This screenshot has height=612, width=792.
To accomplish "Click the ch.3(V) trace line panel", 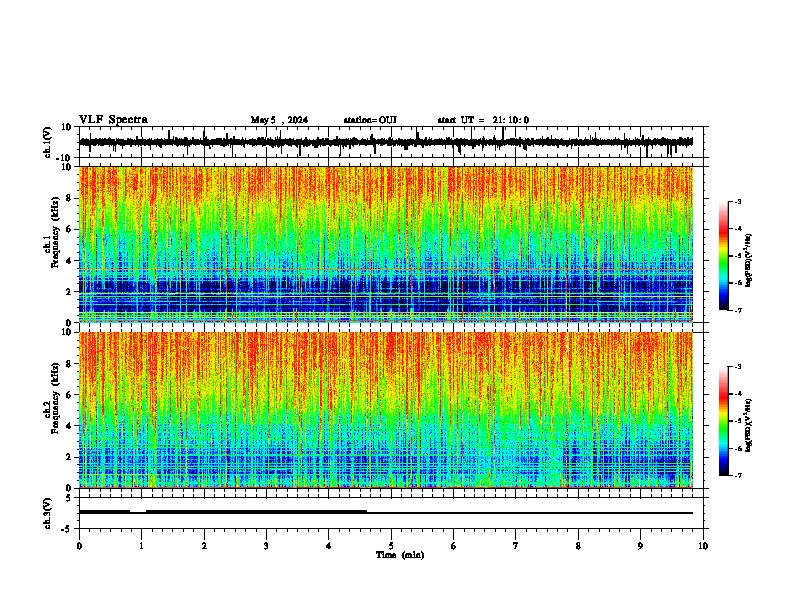I will pos(391,513).
